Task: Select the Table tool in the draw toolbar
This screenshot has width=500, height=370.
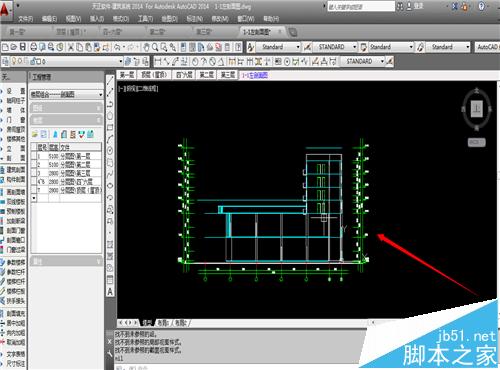Action: click(x=110, y=280)
